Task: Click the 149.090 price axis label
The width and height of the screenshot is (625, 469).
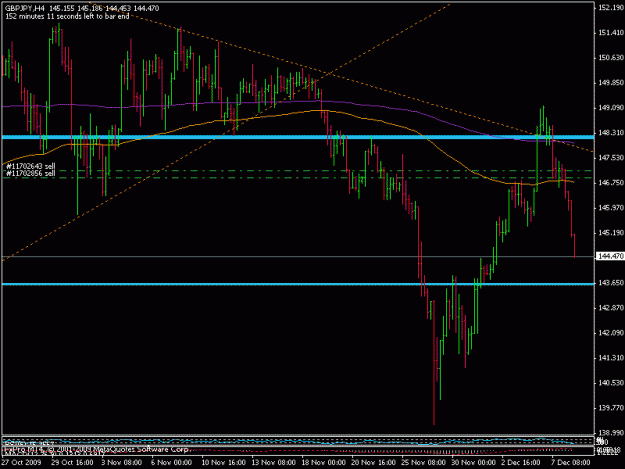Action: tap(611, 108)
